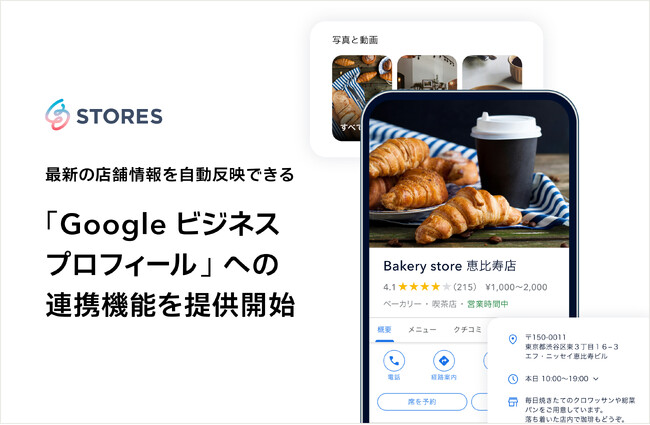Switch to the メニュー tab

(x=422, y=330)
